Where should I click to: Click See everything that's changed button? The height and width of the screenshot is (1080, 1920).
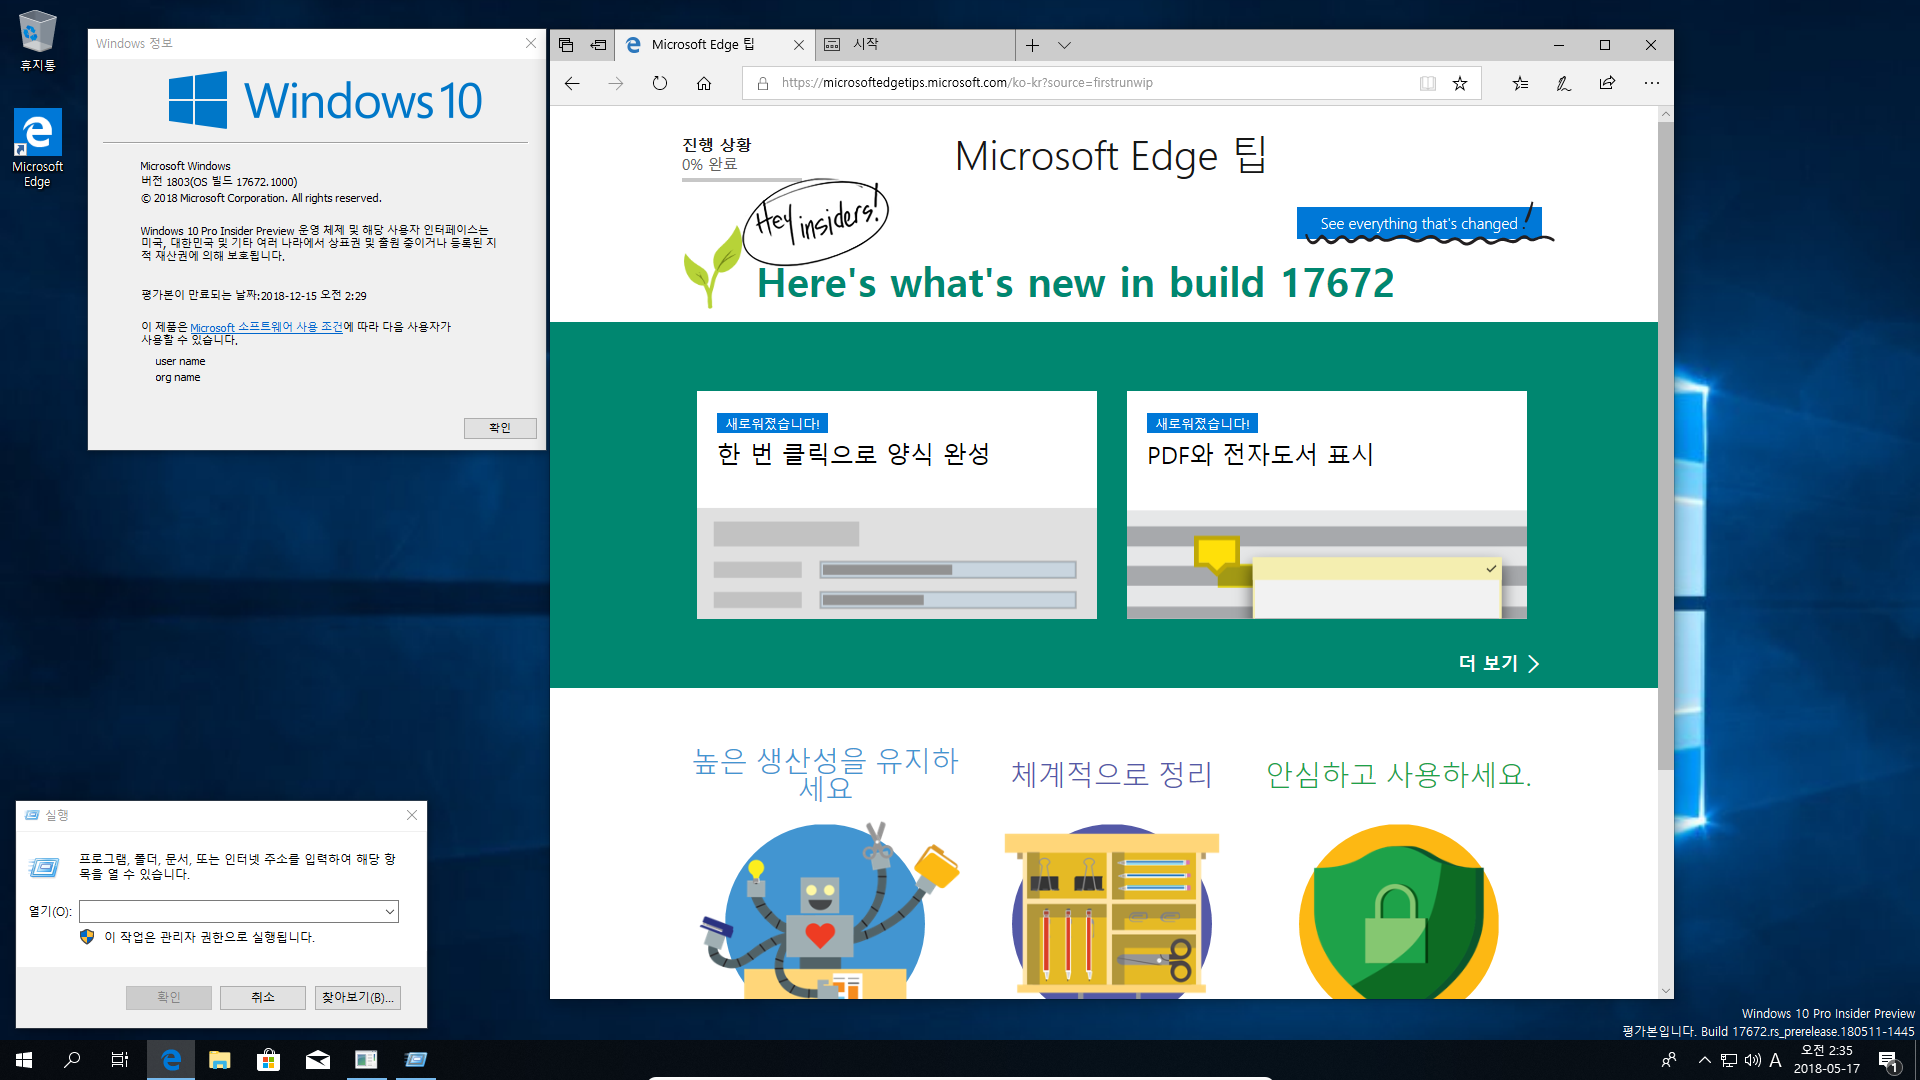(1419, 224)
